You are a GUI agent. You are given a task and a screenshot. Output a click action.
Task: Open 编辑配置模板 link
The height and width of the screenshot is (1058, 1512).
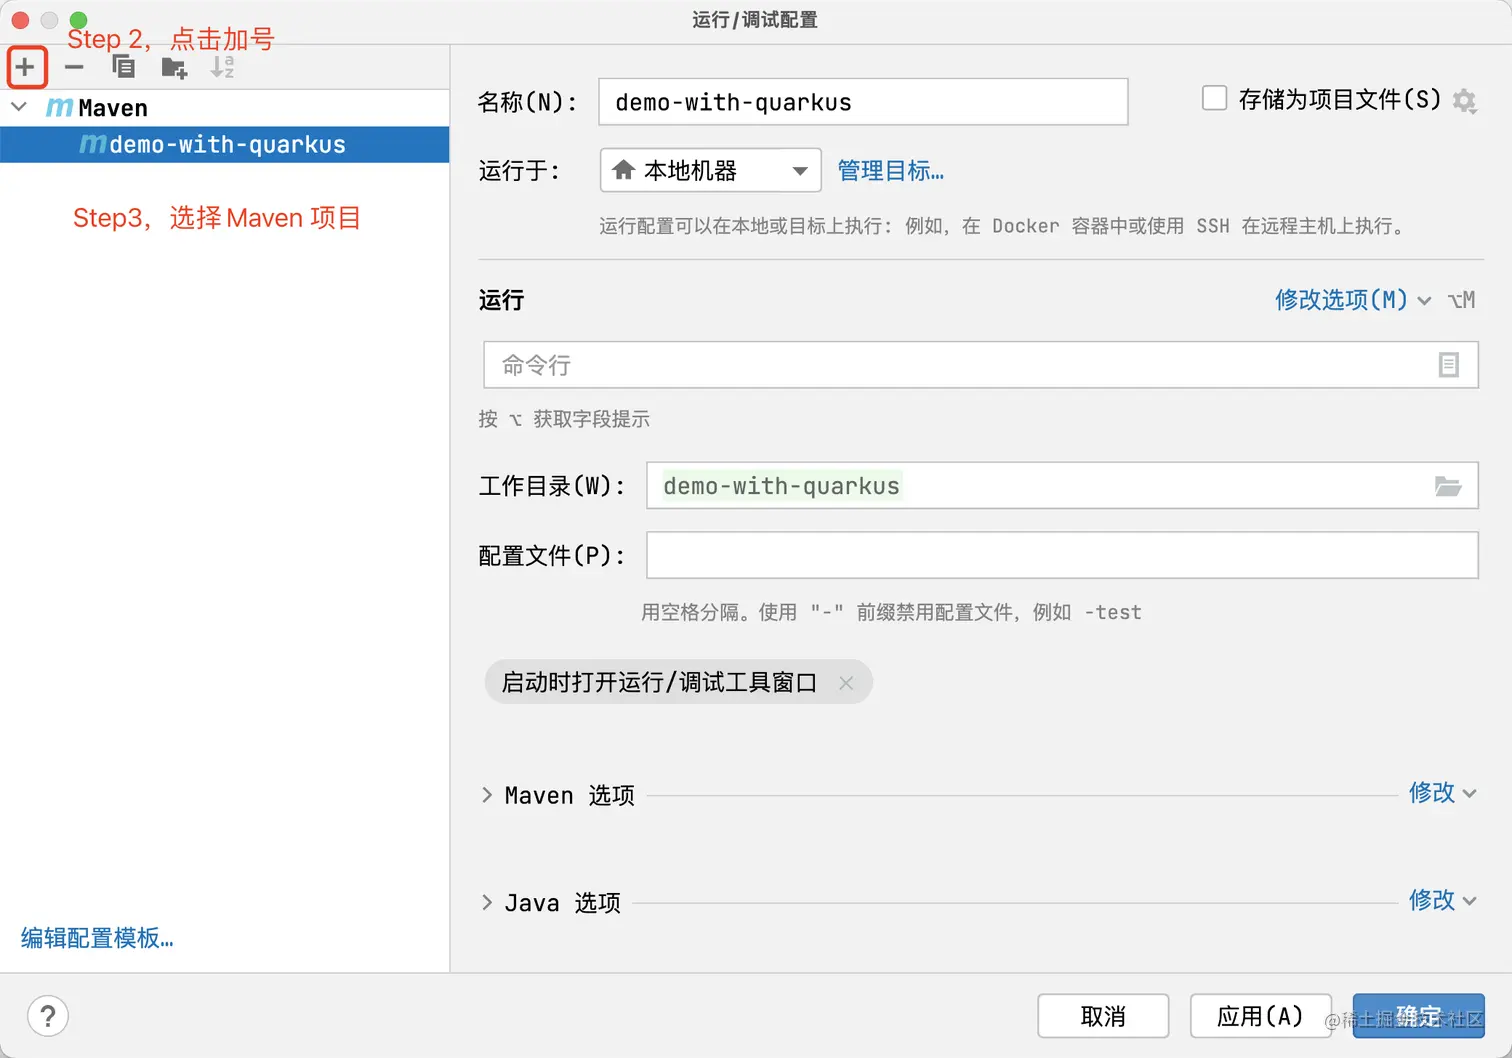click(x=97, y=938)
